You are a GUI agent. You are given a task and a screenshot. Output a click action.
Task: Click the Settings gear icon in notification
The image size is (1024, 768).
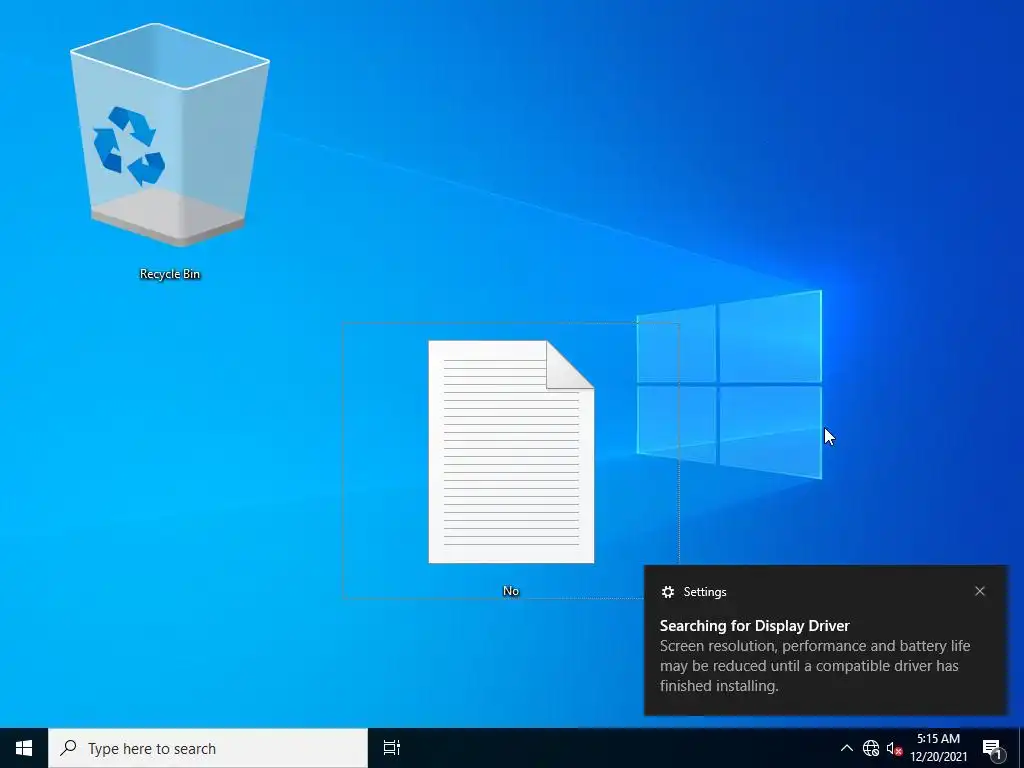(667, 592)
